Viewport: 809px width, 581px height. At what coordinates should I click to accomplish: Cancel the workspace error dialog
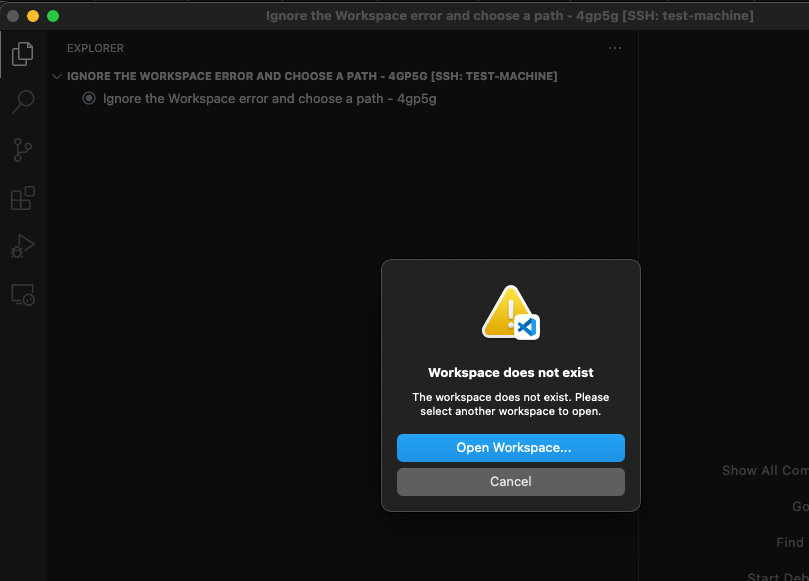coord(510,481)
